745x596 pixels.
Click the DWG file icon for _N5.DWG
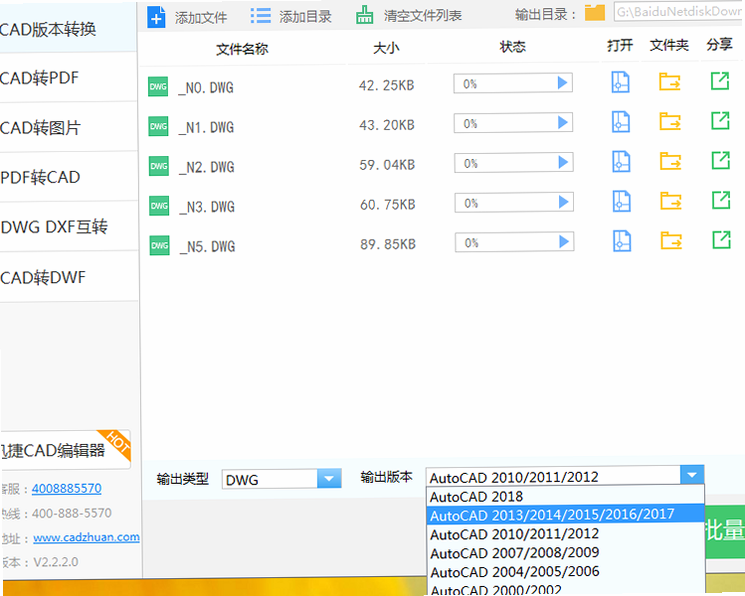click(x=160, y=246)
